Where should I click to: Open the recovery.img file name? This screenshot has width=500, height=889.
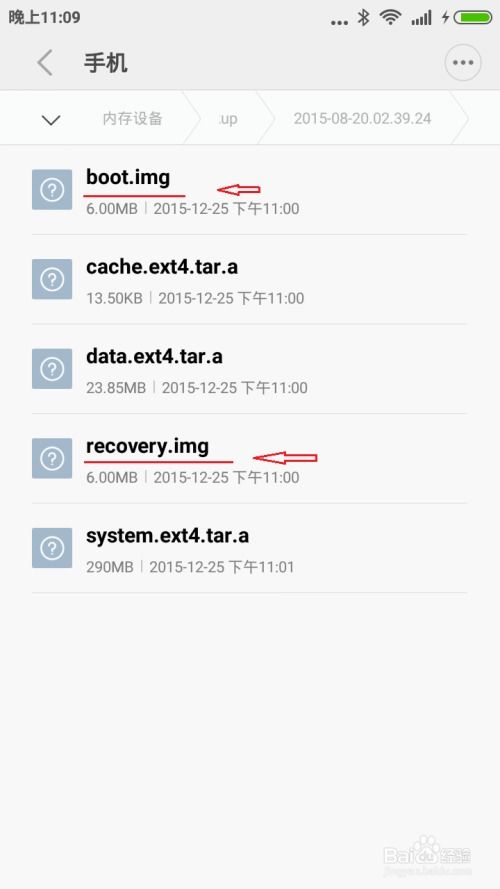coord(147,446)
